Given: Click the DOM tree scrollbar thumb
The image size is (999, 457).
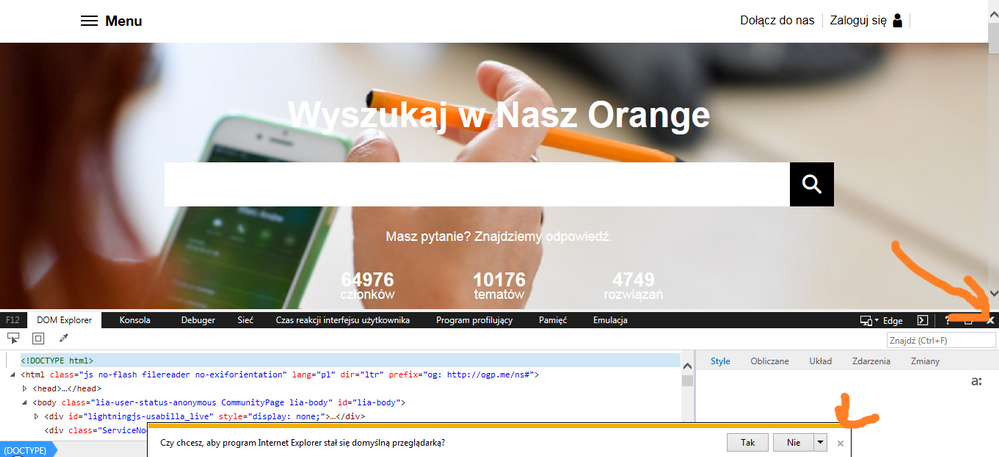Looking at the screenshot, I should (687, 381).
